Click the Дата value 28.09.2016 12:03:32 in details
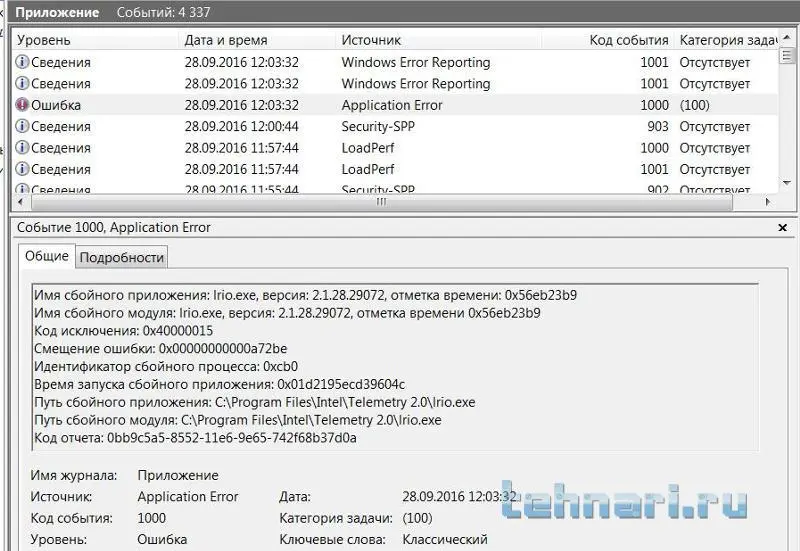The image size is (800, 551). tap(459, 496)
